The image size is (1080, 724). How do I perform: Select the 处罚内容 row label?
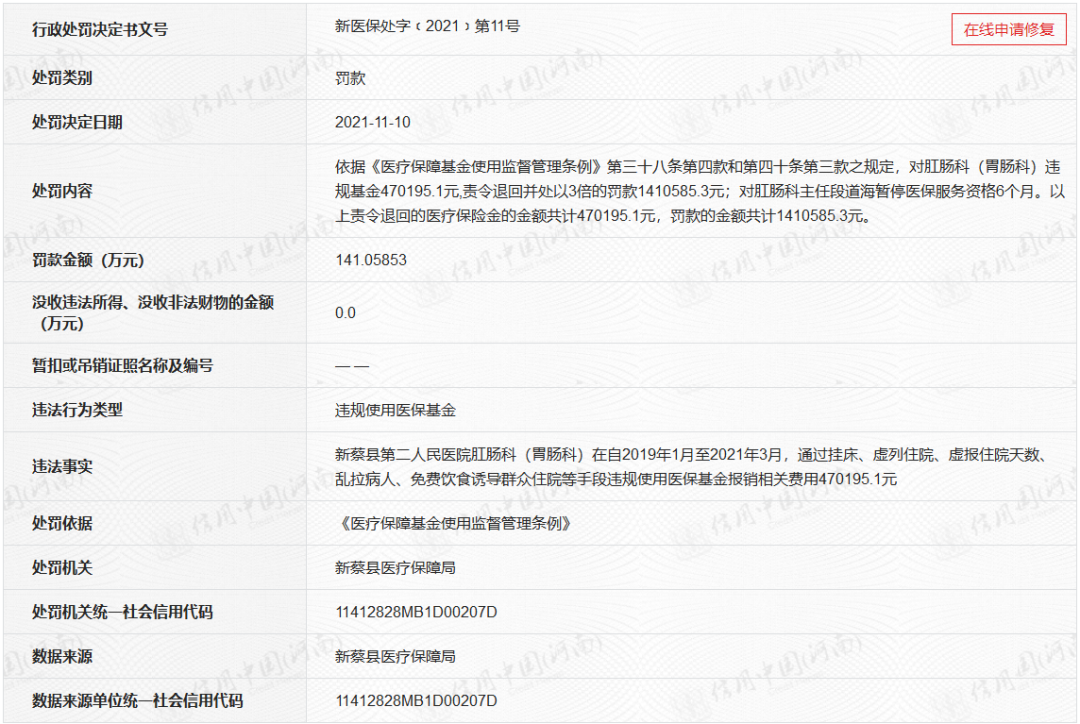(x=62, y=190)
